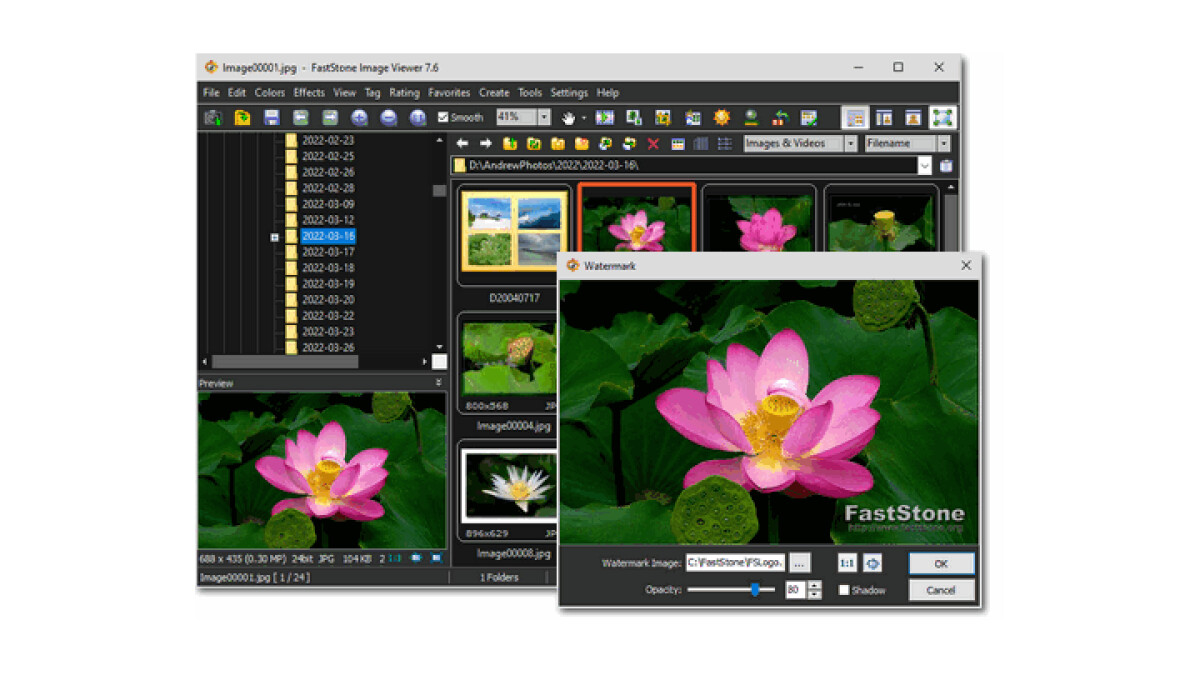Viewport: 1200px width, 675px height.
Task: Click the Adjust Lighting sun icon
Action: pos(721,117)
